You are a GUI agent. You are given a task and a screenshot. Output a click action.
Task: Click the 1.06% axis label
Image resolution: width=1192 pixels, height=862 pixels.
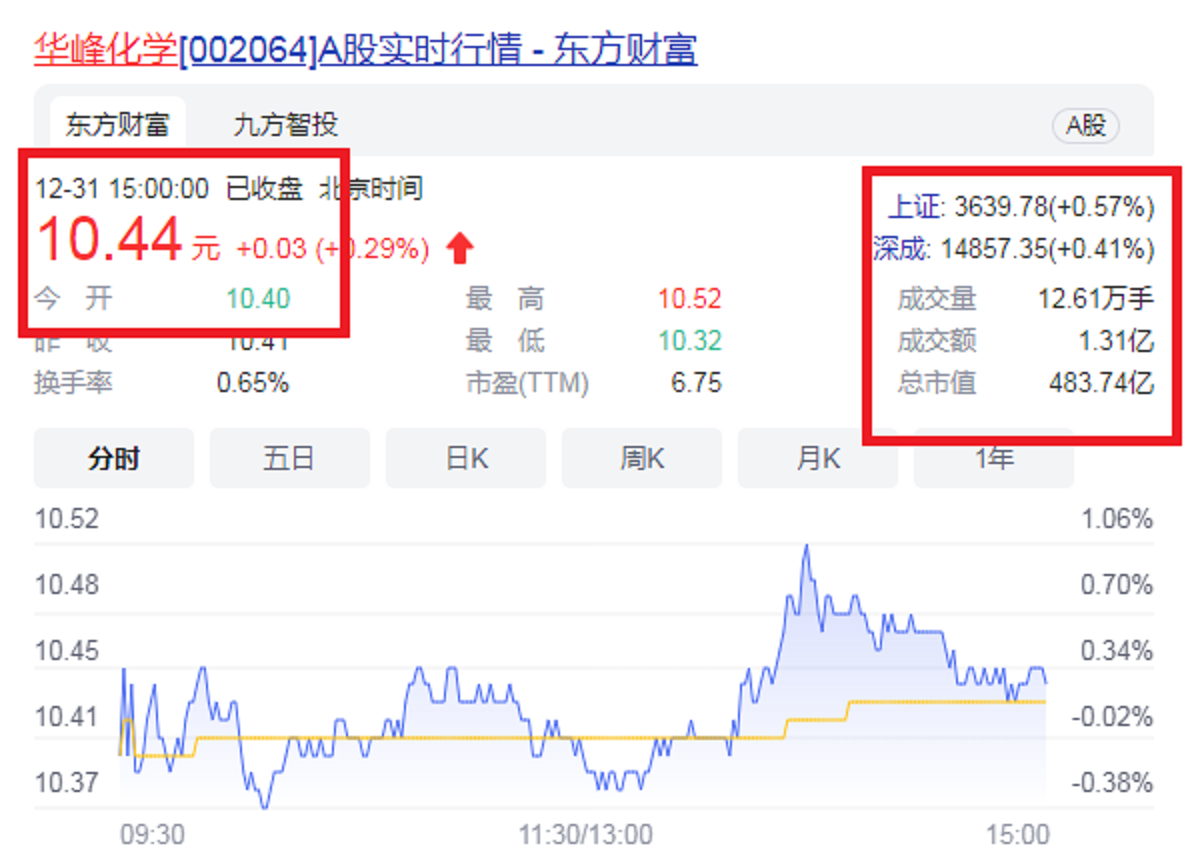click(1117, 519)
